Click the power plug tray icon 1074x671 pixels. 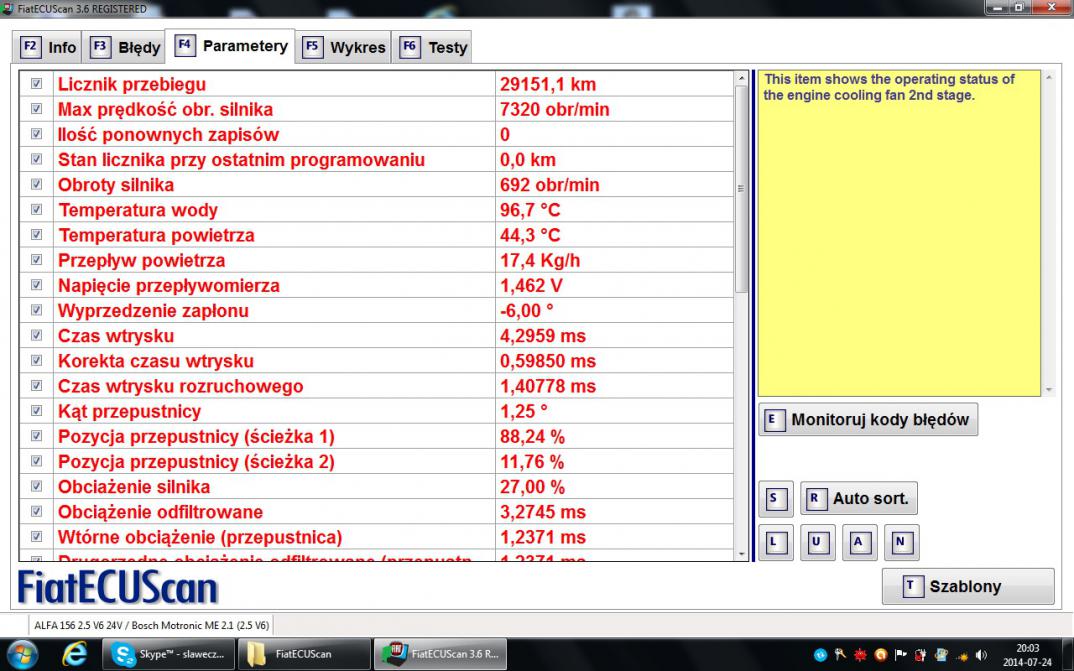tap(921, 655)
